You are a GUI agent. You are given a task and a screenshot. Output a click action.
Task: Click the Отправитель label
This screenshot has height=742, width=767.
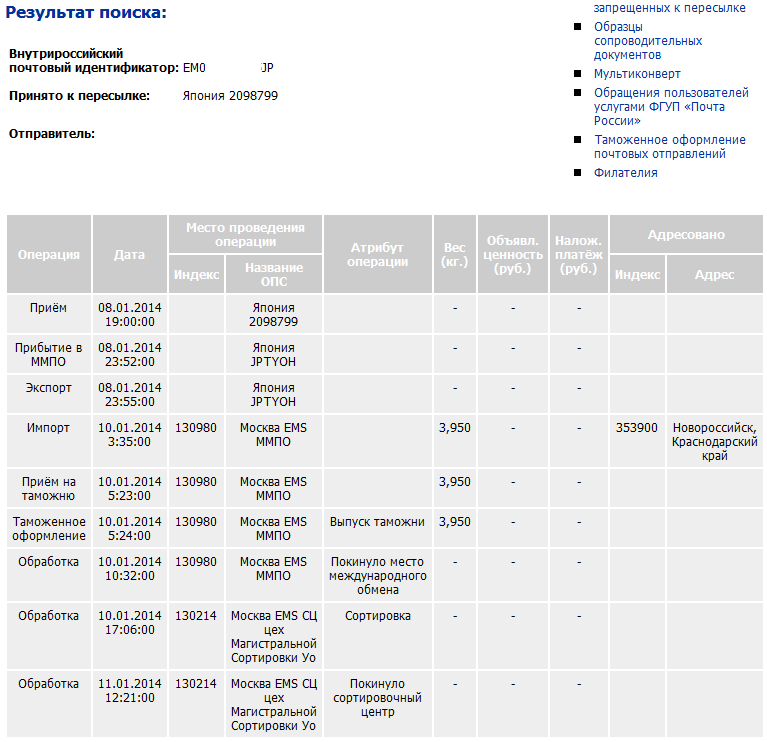(52, 134)
